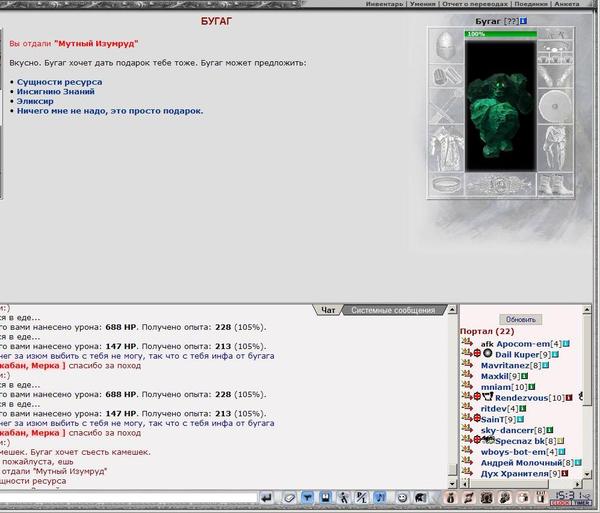
Task: Click the transfers arrows icon next to money bag
Action: (x=468, y=498)
